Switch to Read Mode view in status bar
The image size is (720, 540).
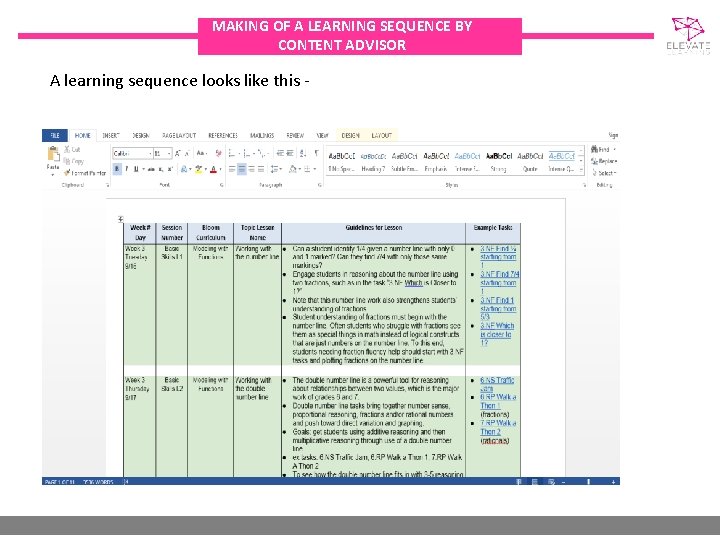[x=519, y=482]
